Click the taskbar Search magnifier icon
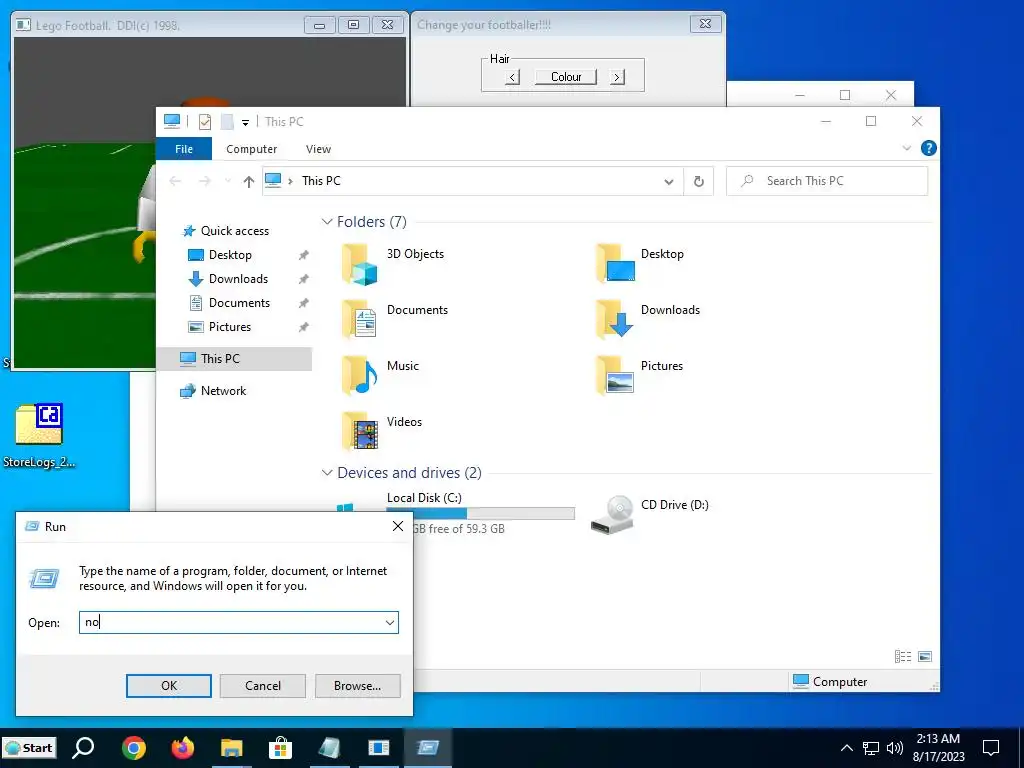1024x768 pixels. click(x=84, y=748)
